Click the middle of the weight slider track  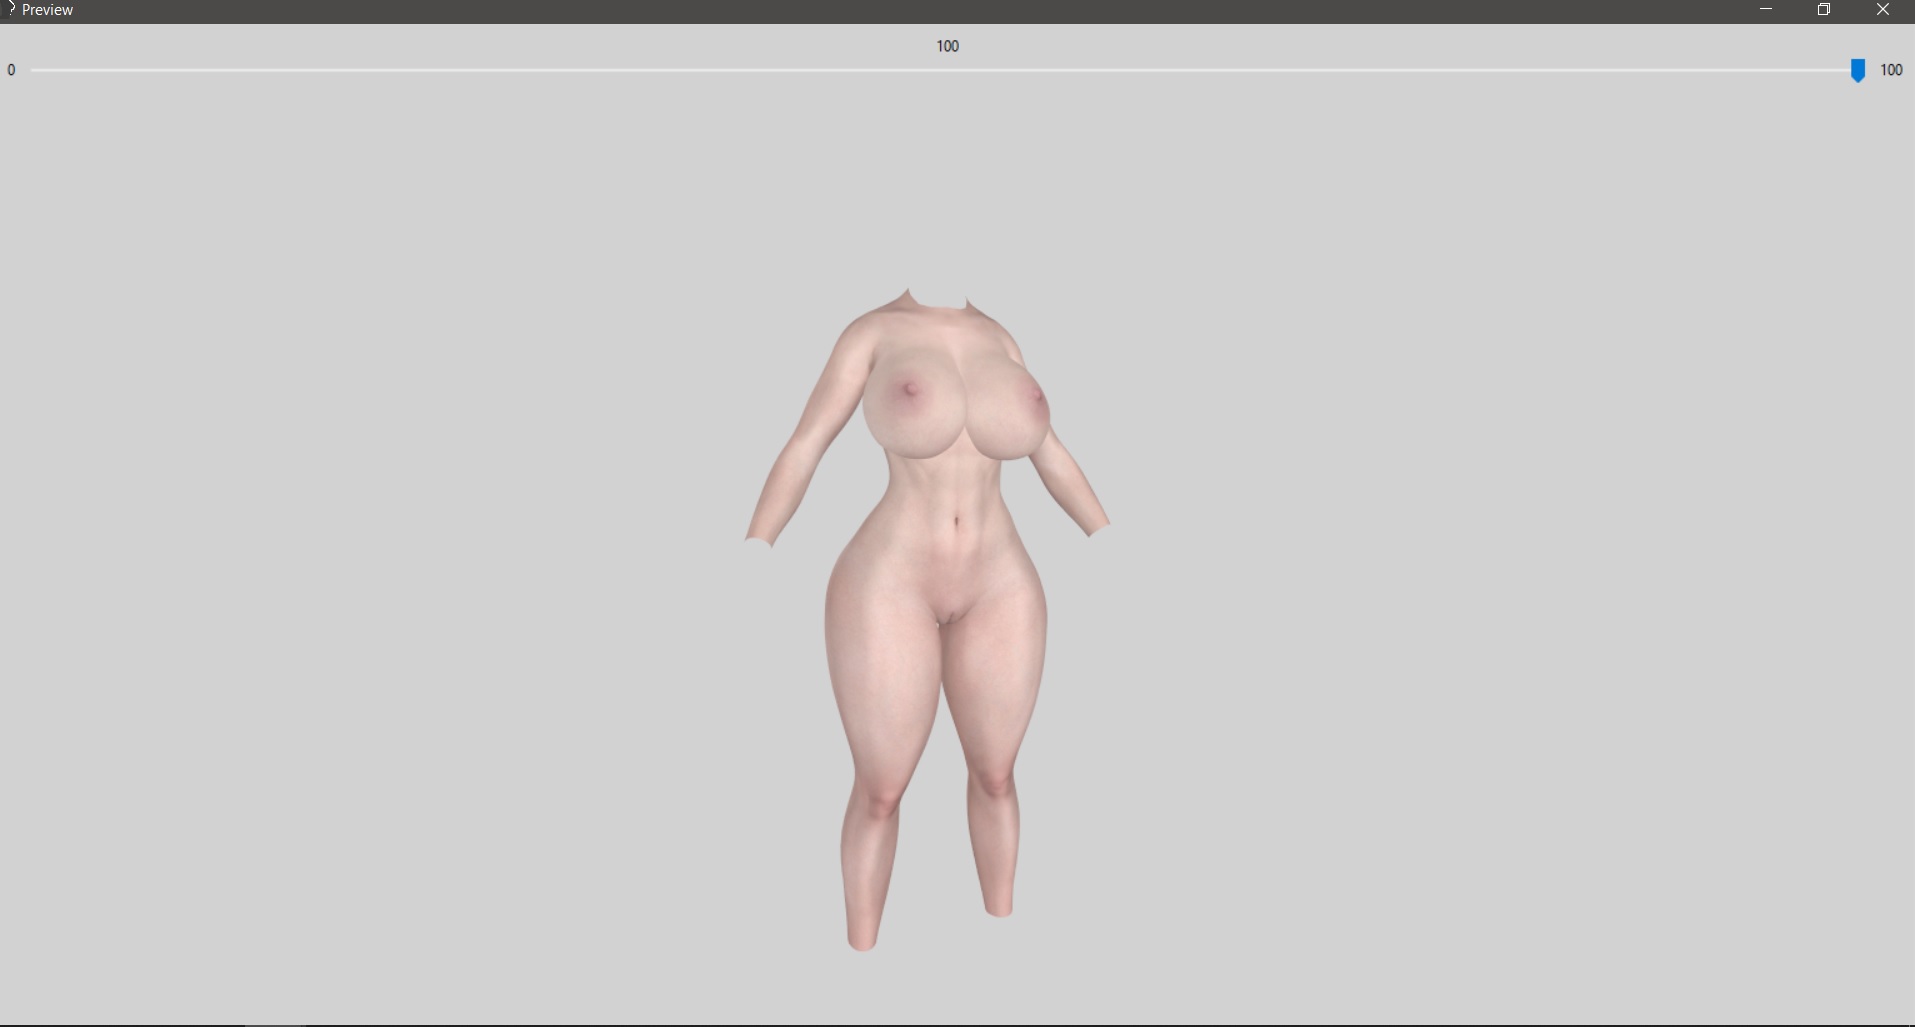(x=947, y=70)
